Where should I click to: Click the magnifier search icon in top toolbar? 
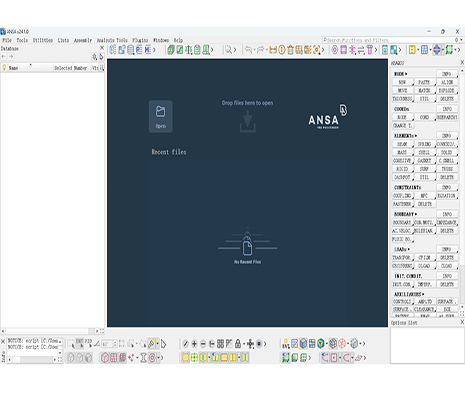228,50
